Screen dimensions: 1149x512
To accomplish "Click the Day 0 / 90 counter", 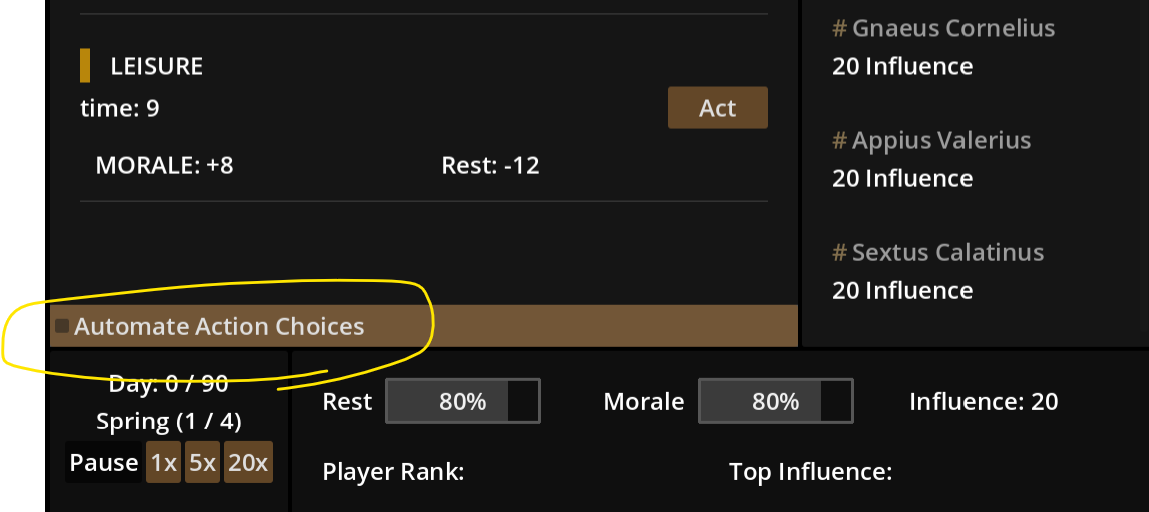I will tap(169, 383).
